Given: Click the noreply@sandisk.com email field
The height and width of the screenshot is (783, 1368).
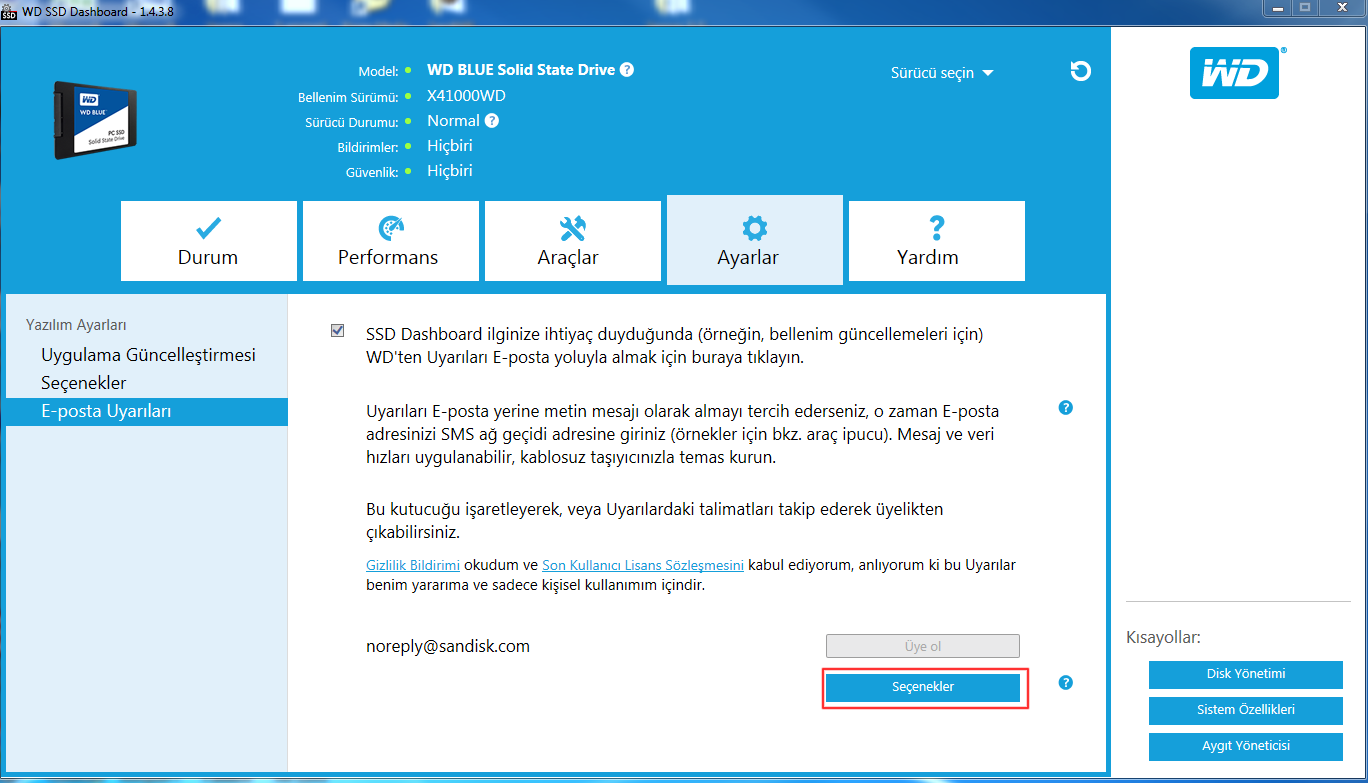Looking at the screenshot, I should click(x=448, y=646).
